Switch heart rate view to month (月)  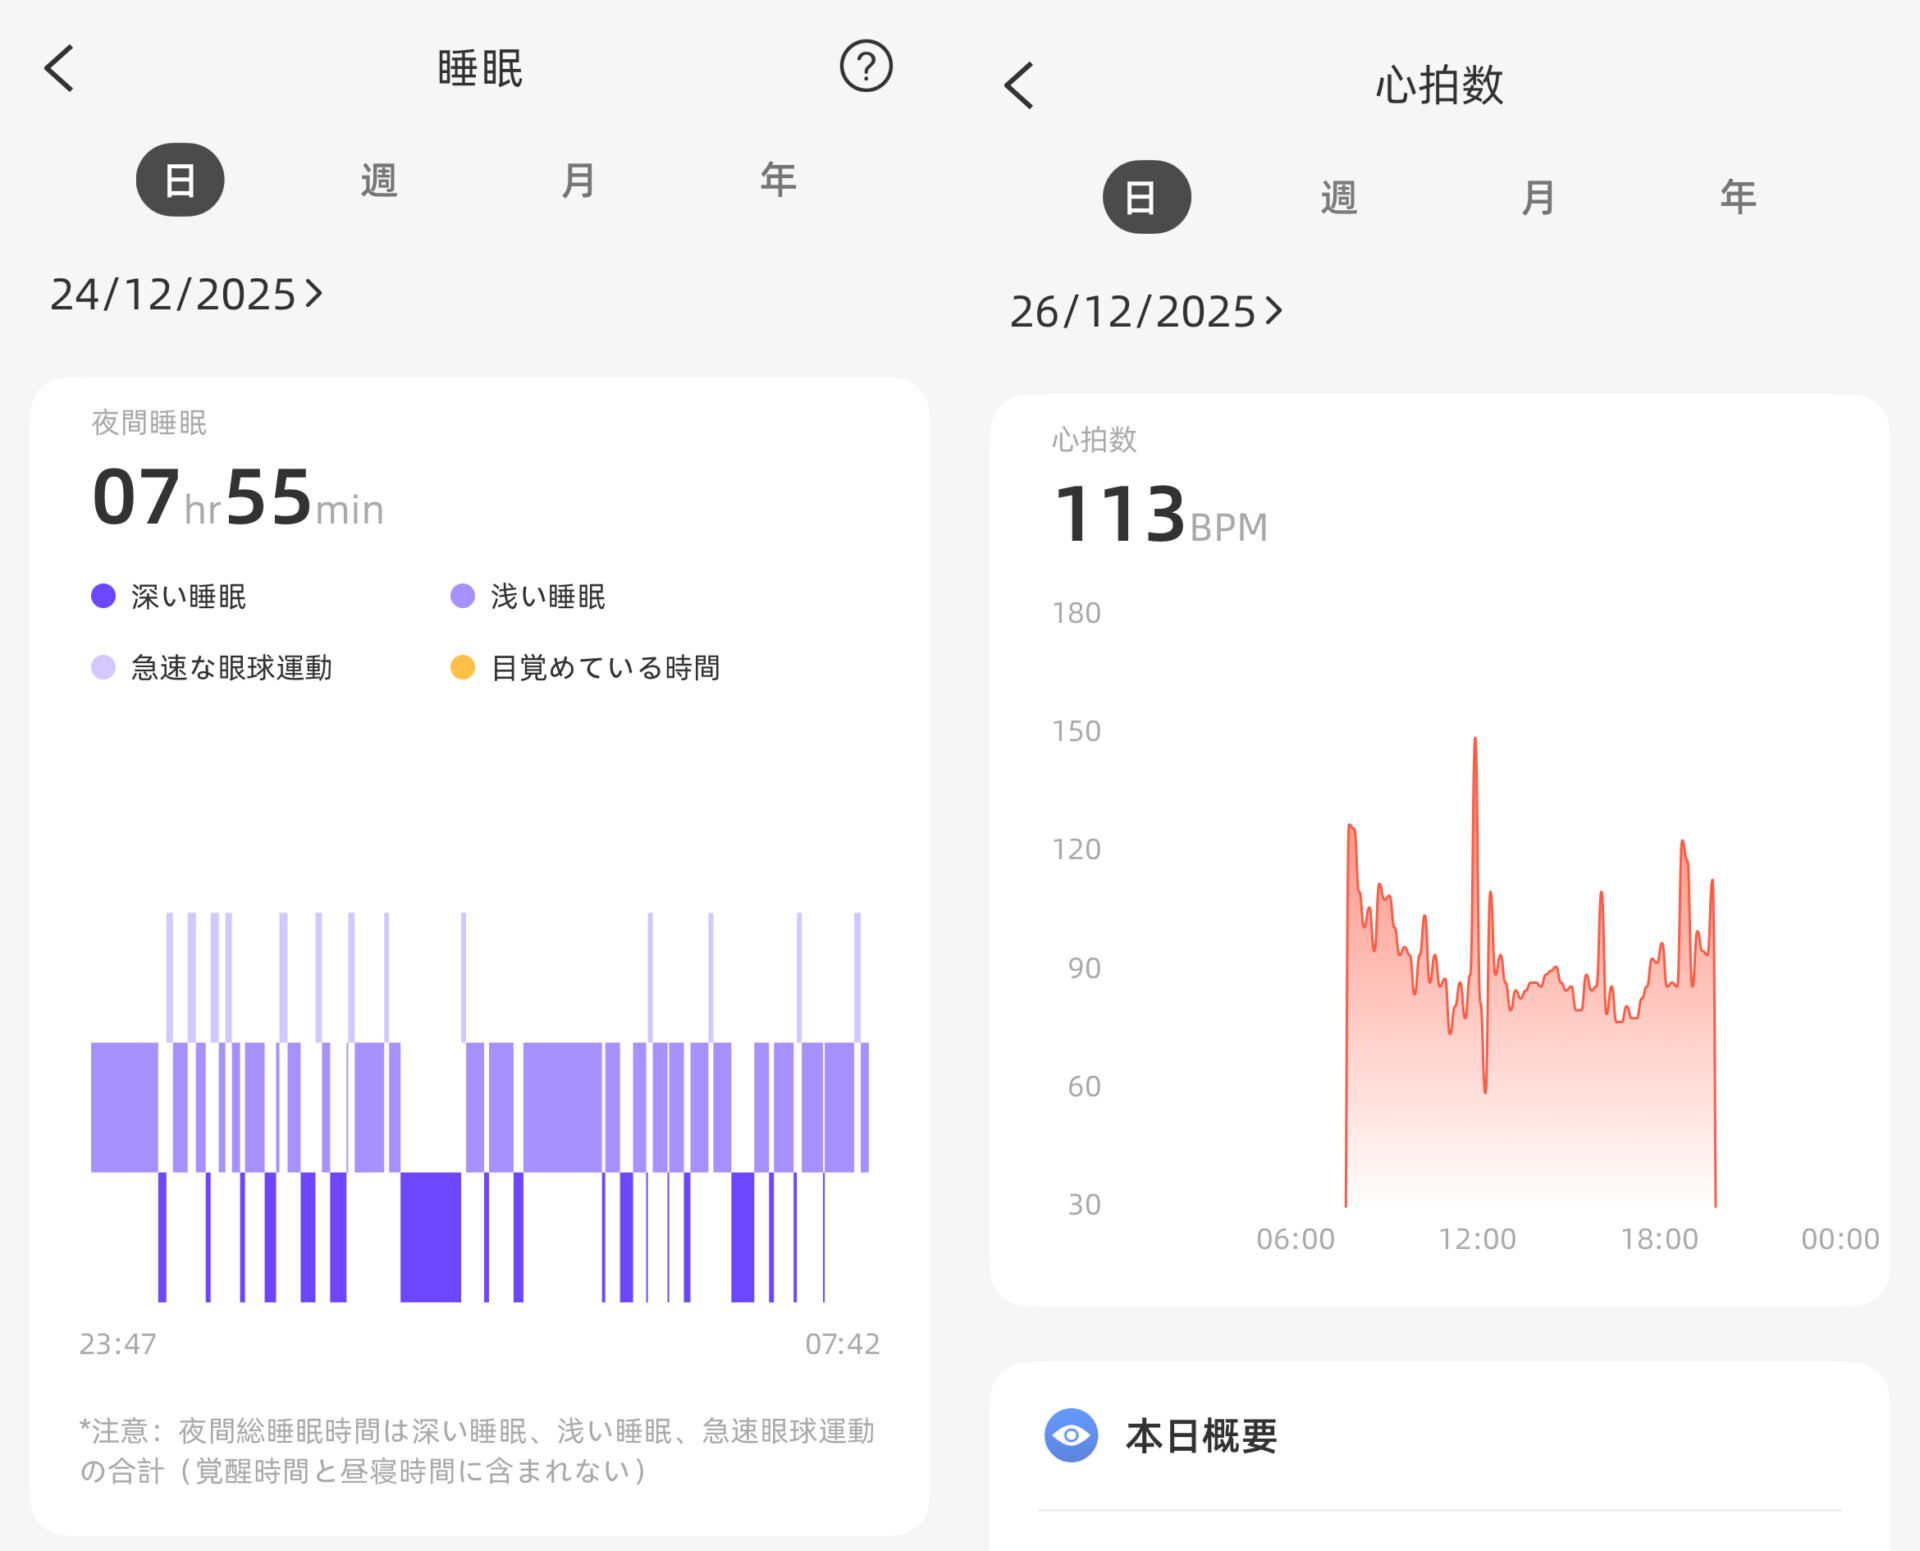(x=1537, y=197)
